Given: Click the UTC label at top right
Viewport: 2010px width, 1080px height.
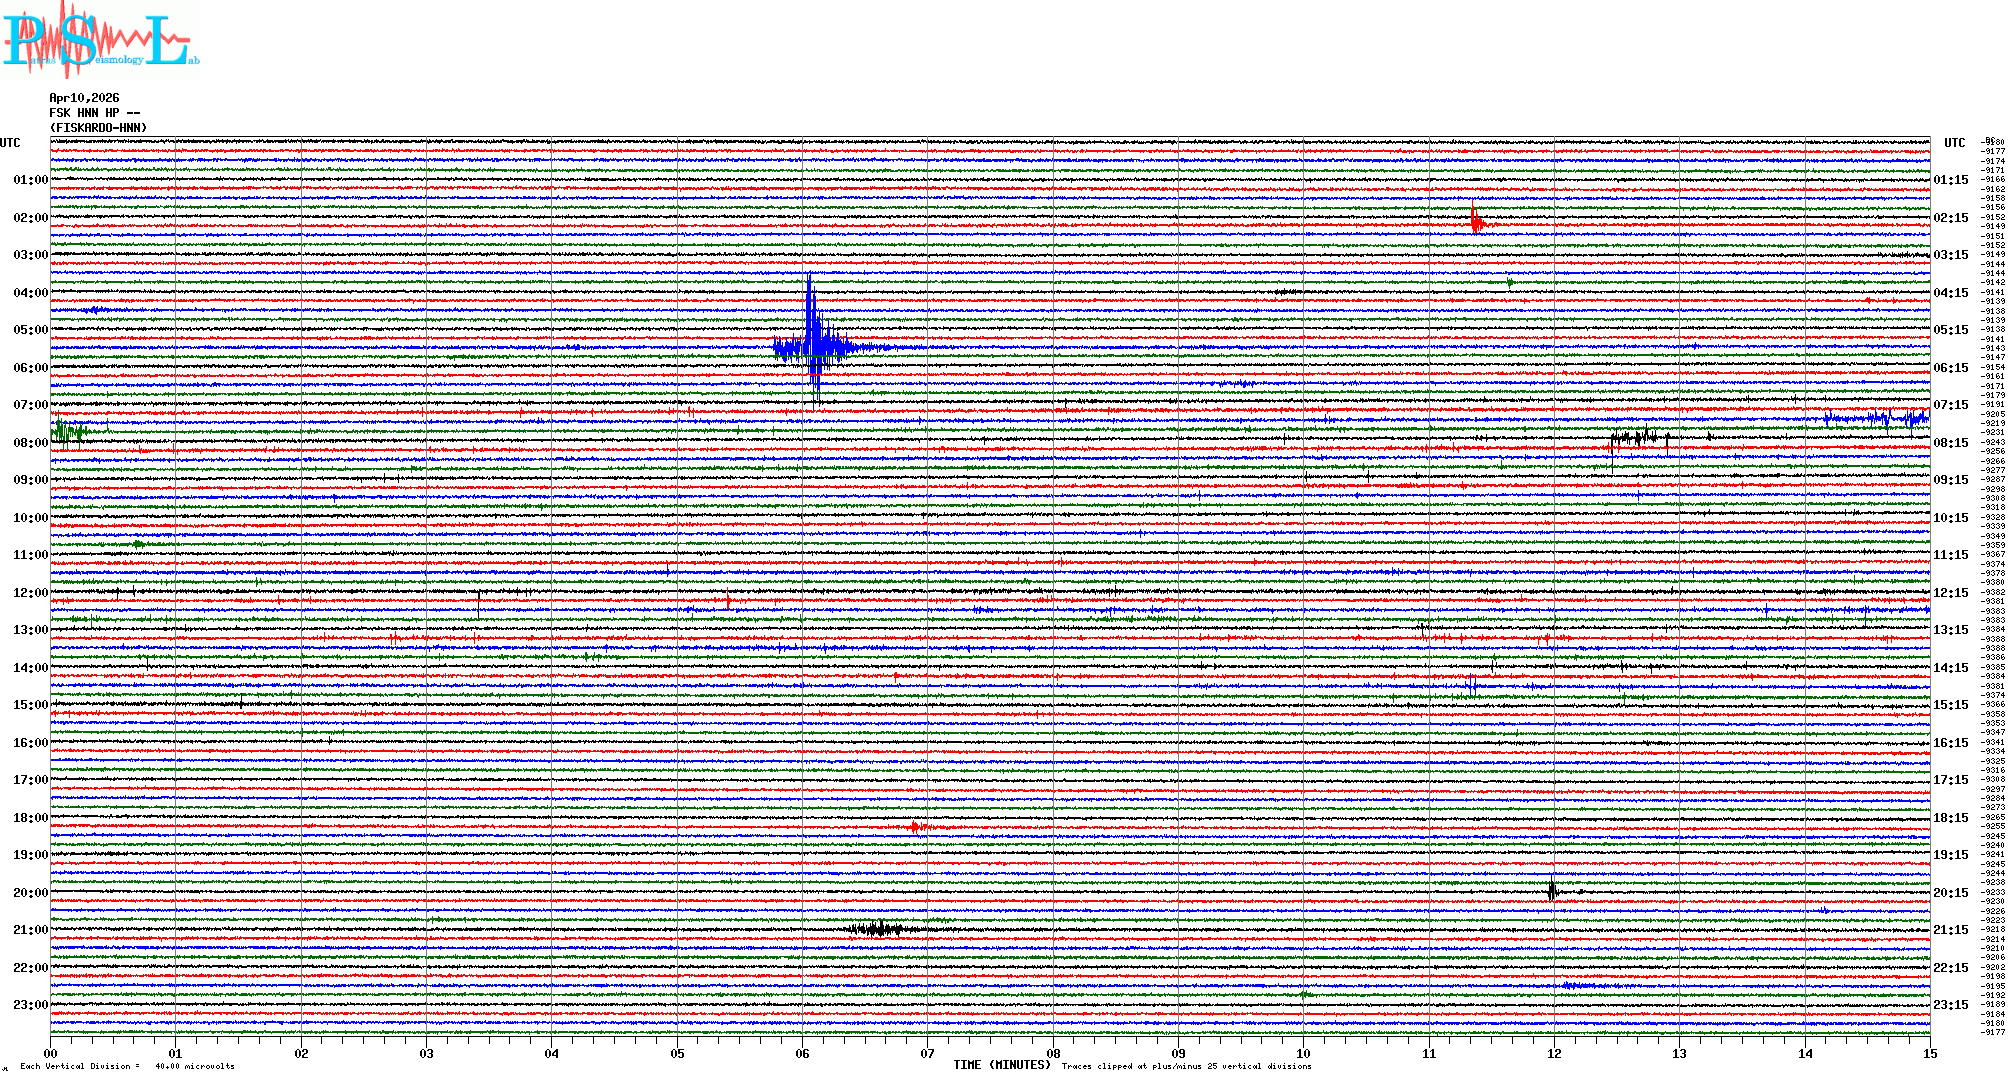Looking at the screenshot, I should (x=1954, y=143).
